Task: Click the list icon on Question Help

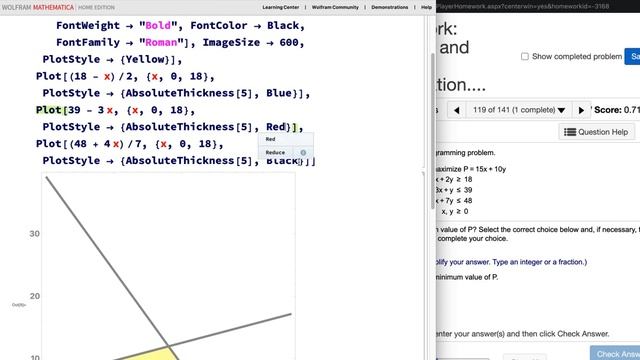Action: [570, 132]
